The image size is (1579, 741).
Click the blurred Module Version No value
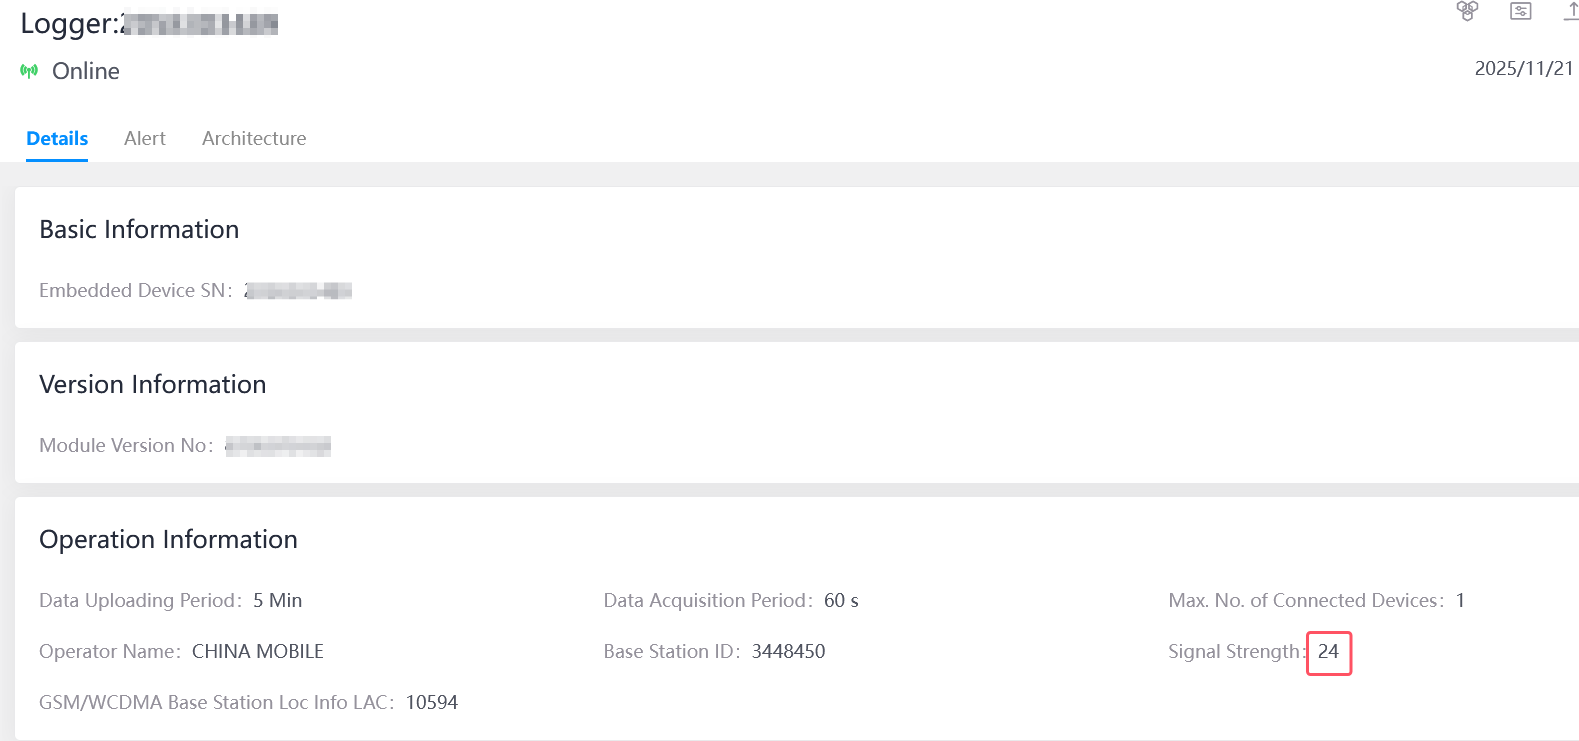tap(278, 446)
